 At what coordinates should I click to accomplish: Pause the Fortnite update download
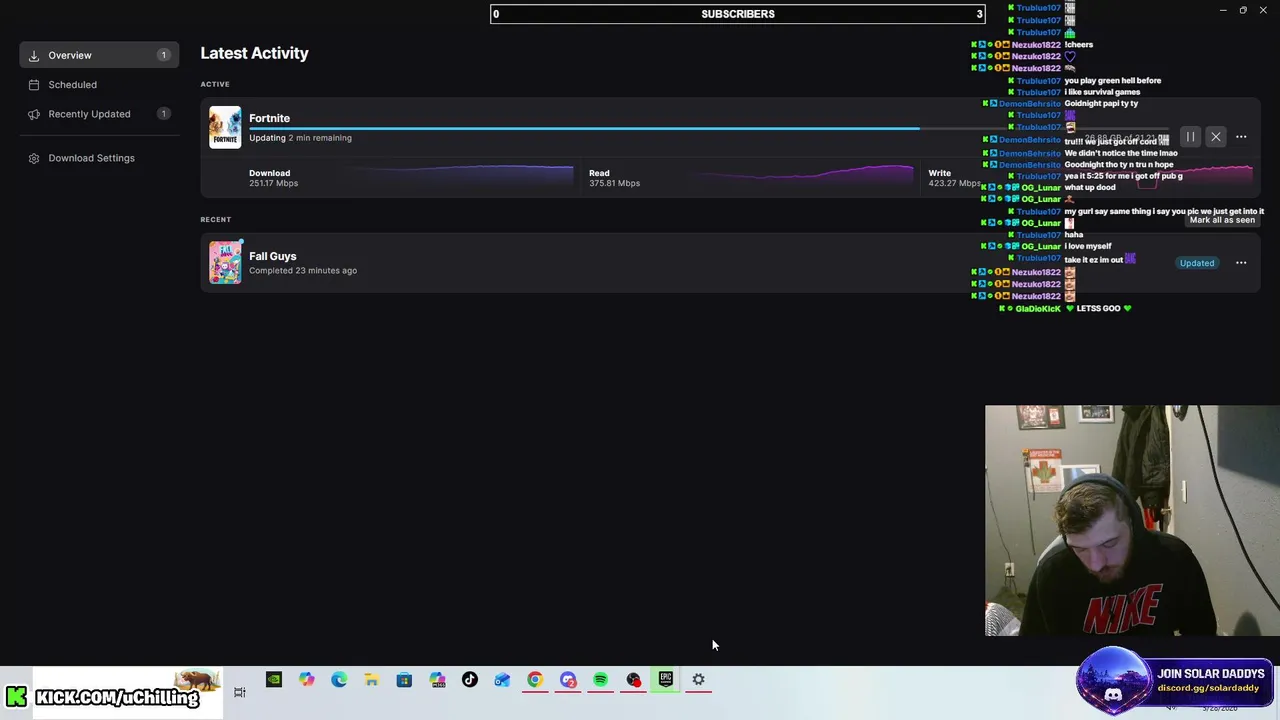[x=1190, y=137]
